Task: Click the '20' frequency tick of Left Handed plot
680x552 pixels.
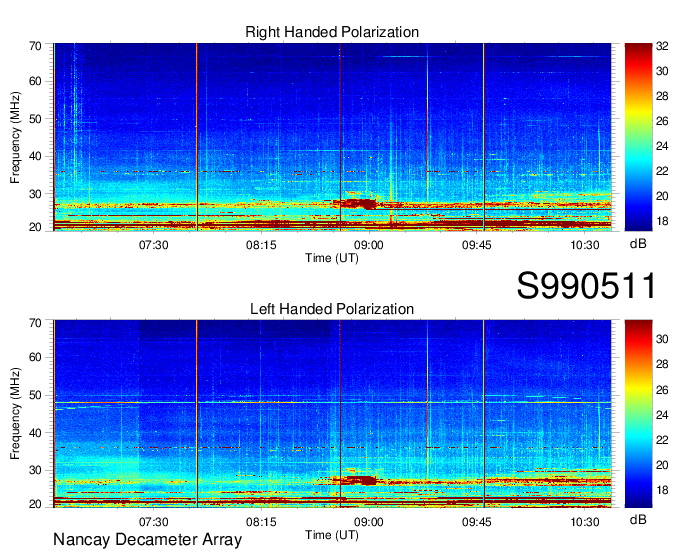Action: (x=35, y=504)
